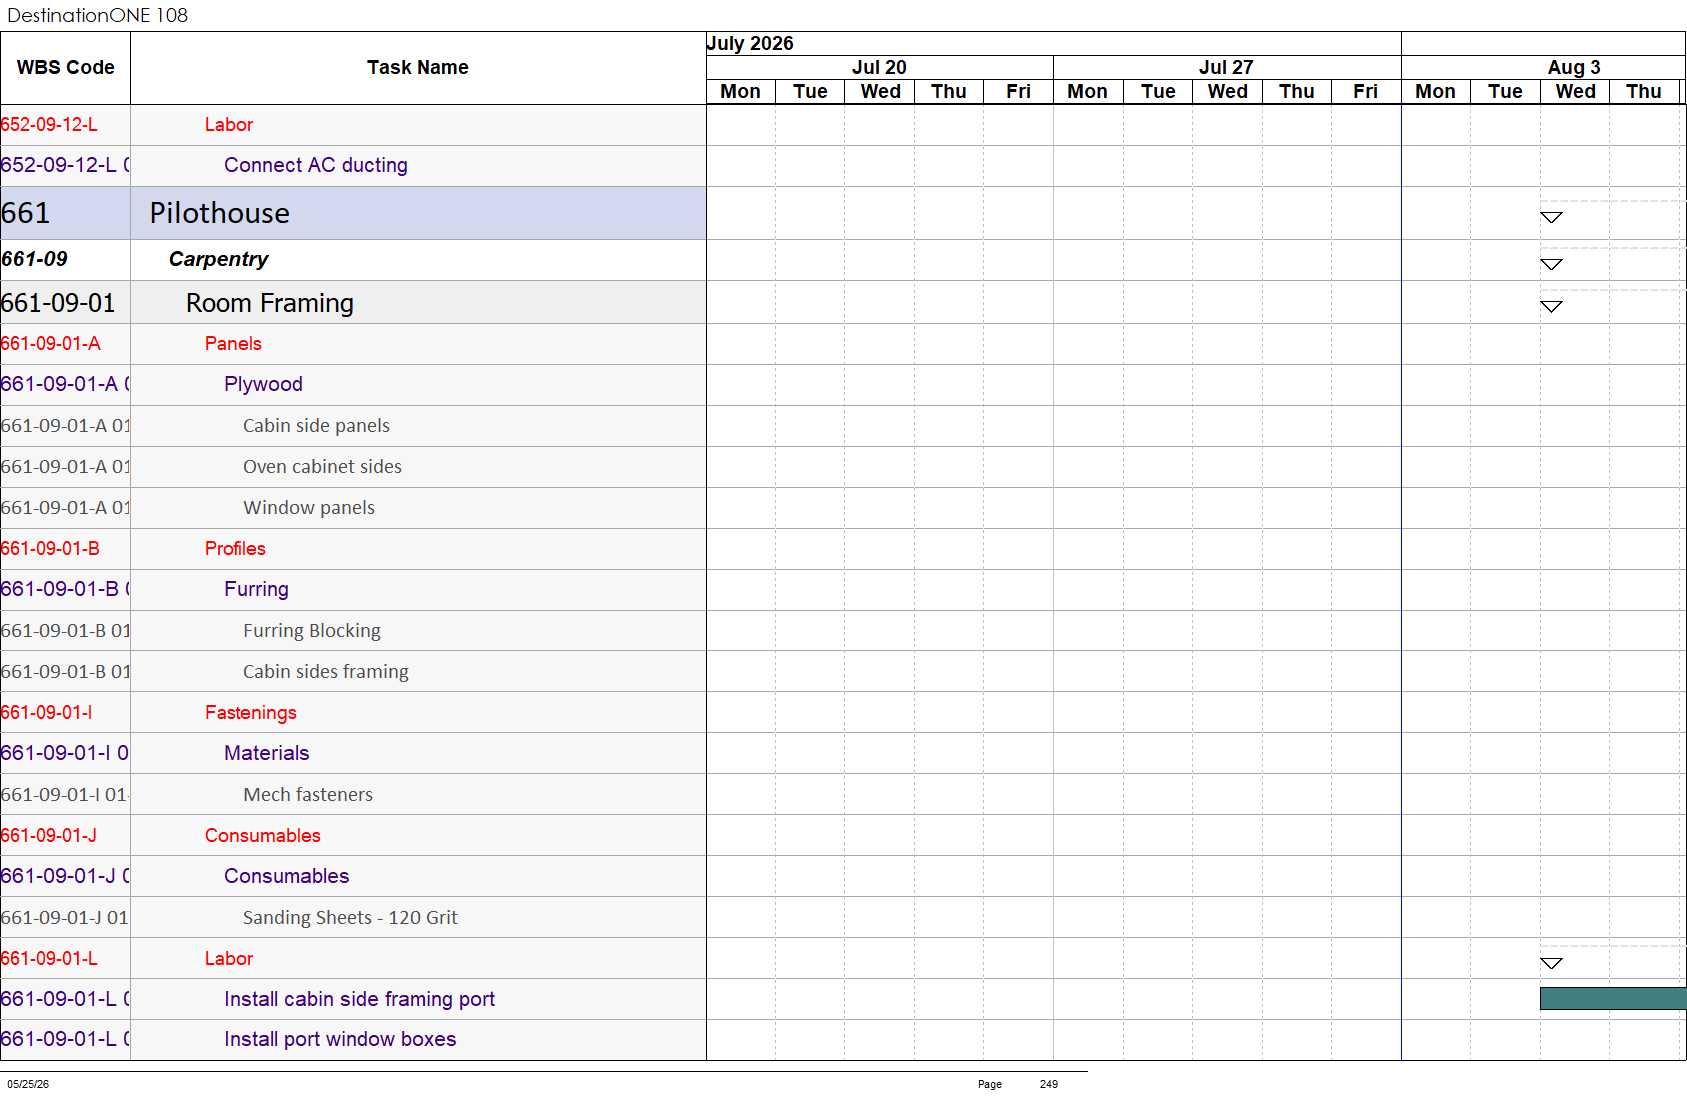Click the page number 249

[1048, 1084]
